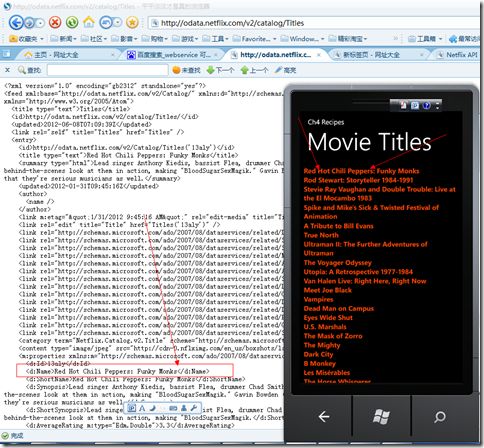
Task: Select Les Misérables in the movie list
Action: click(327, 372)
